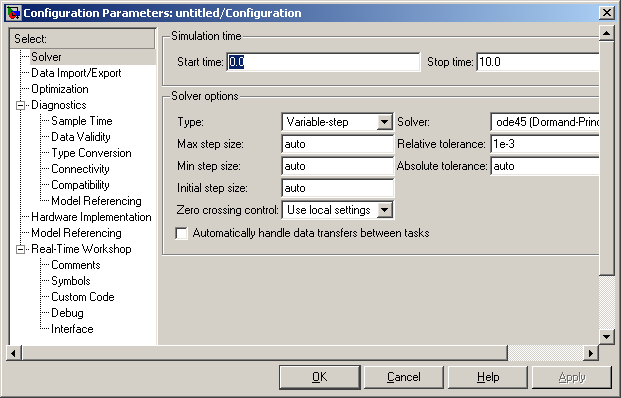This screenshot has height=398, width=621.
Task: Open the solver Type dropdown
Action: (x=384, y=122)
